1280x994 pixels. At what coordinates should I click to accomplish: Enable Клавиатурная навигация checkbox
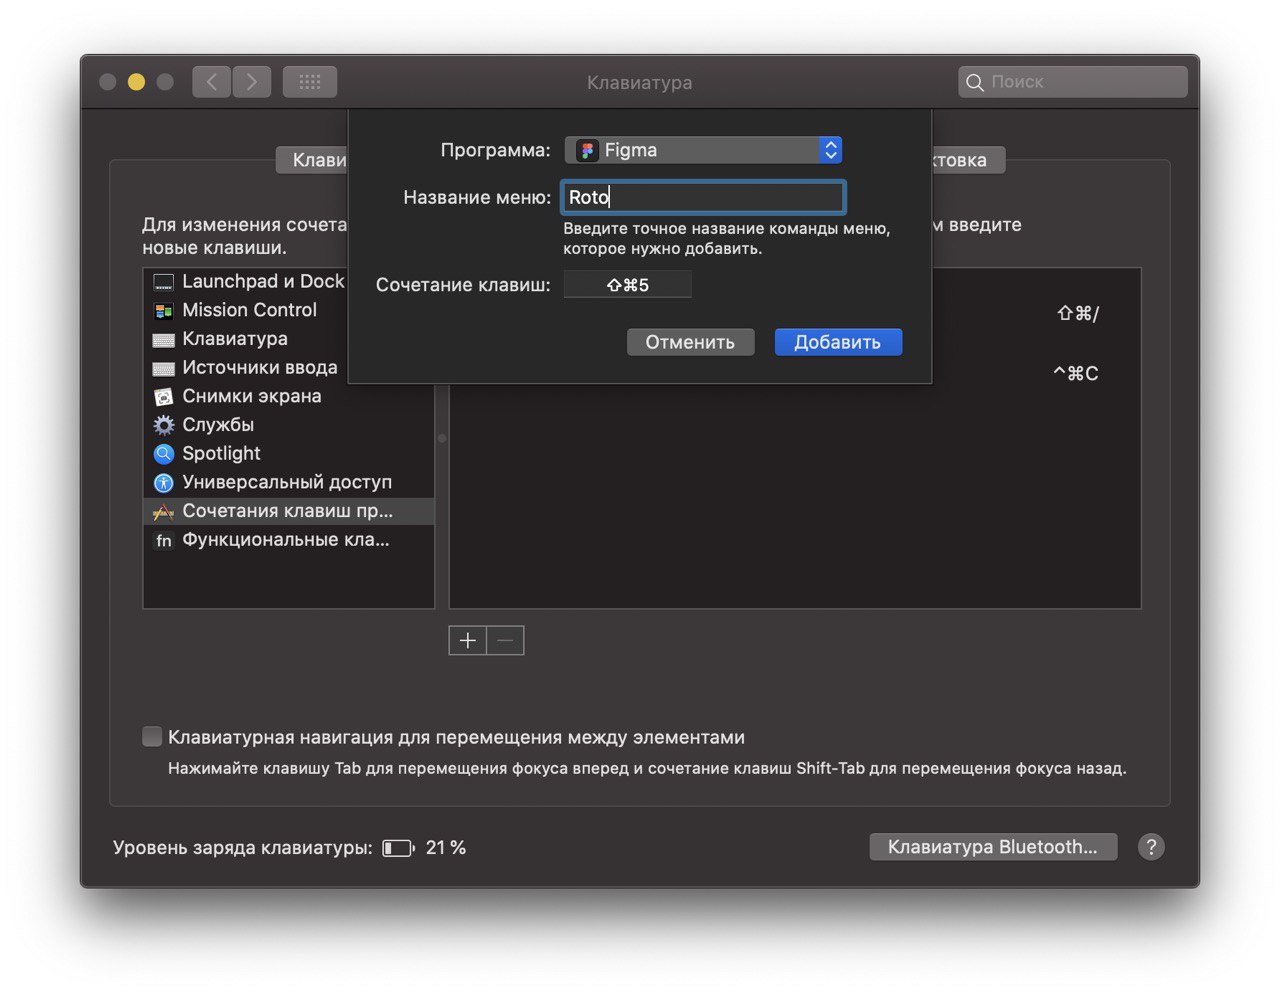[x=152, y=737]
